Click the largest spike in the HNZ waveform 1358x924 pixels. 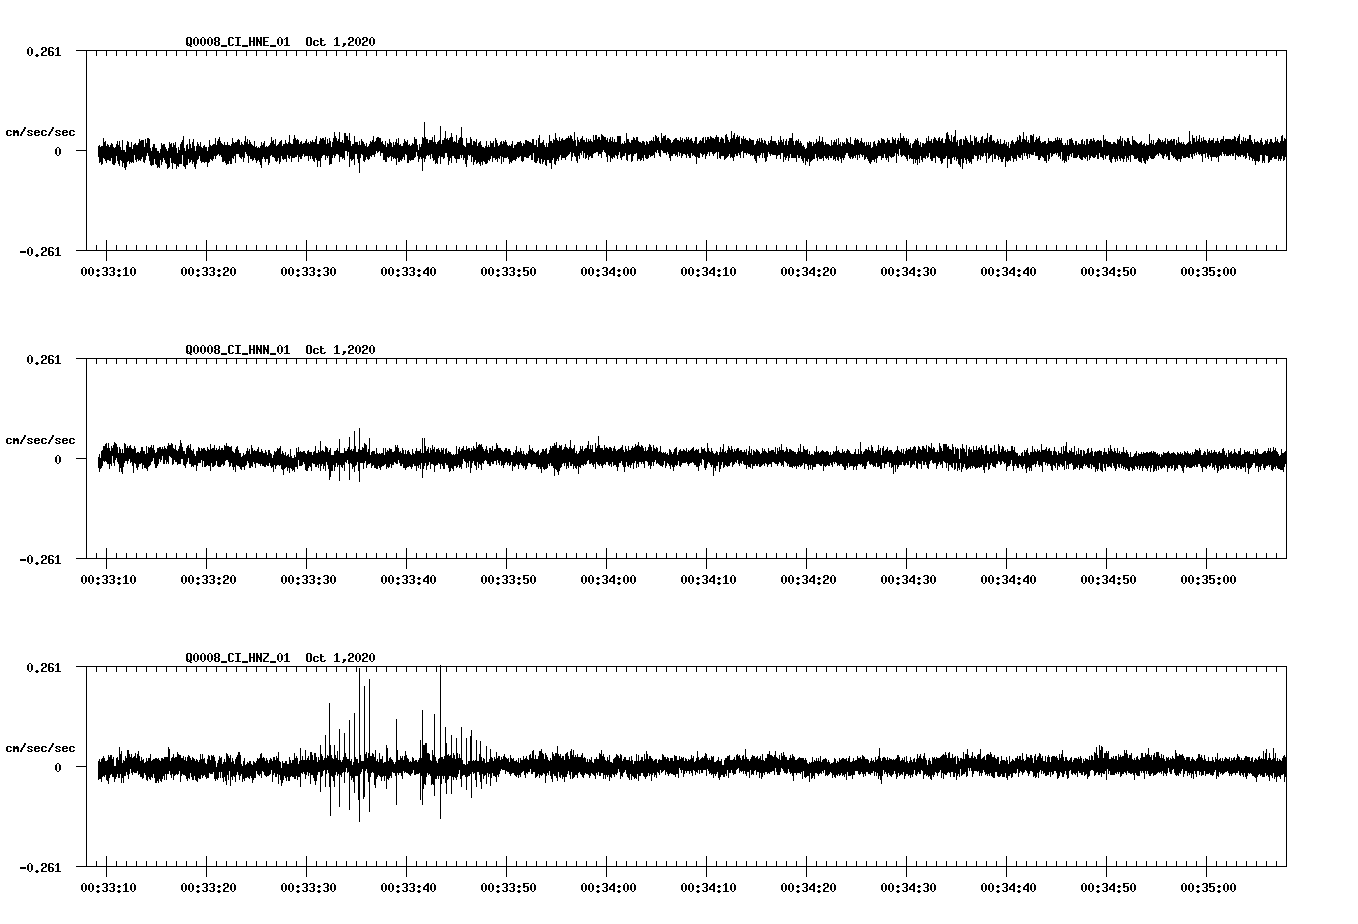tap(361, 700)
